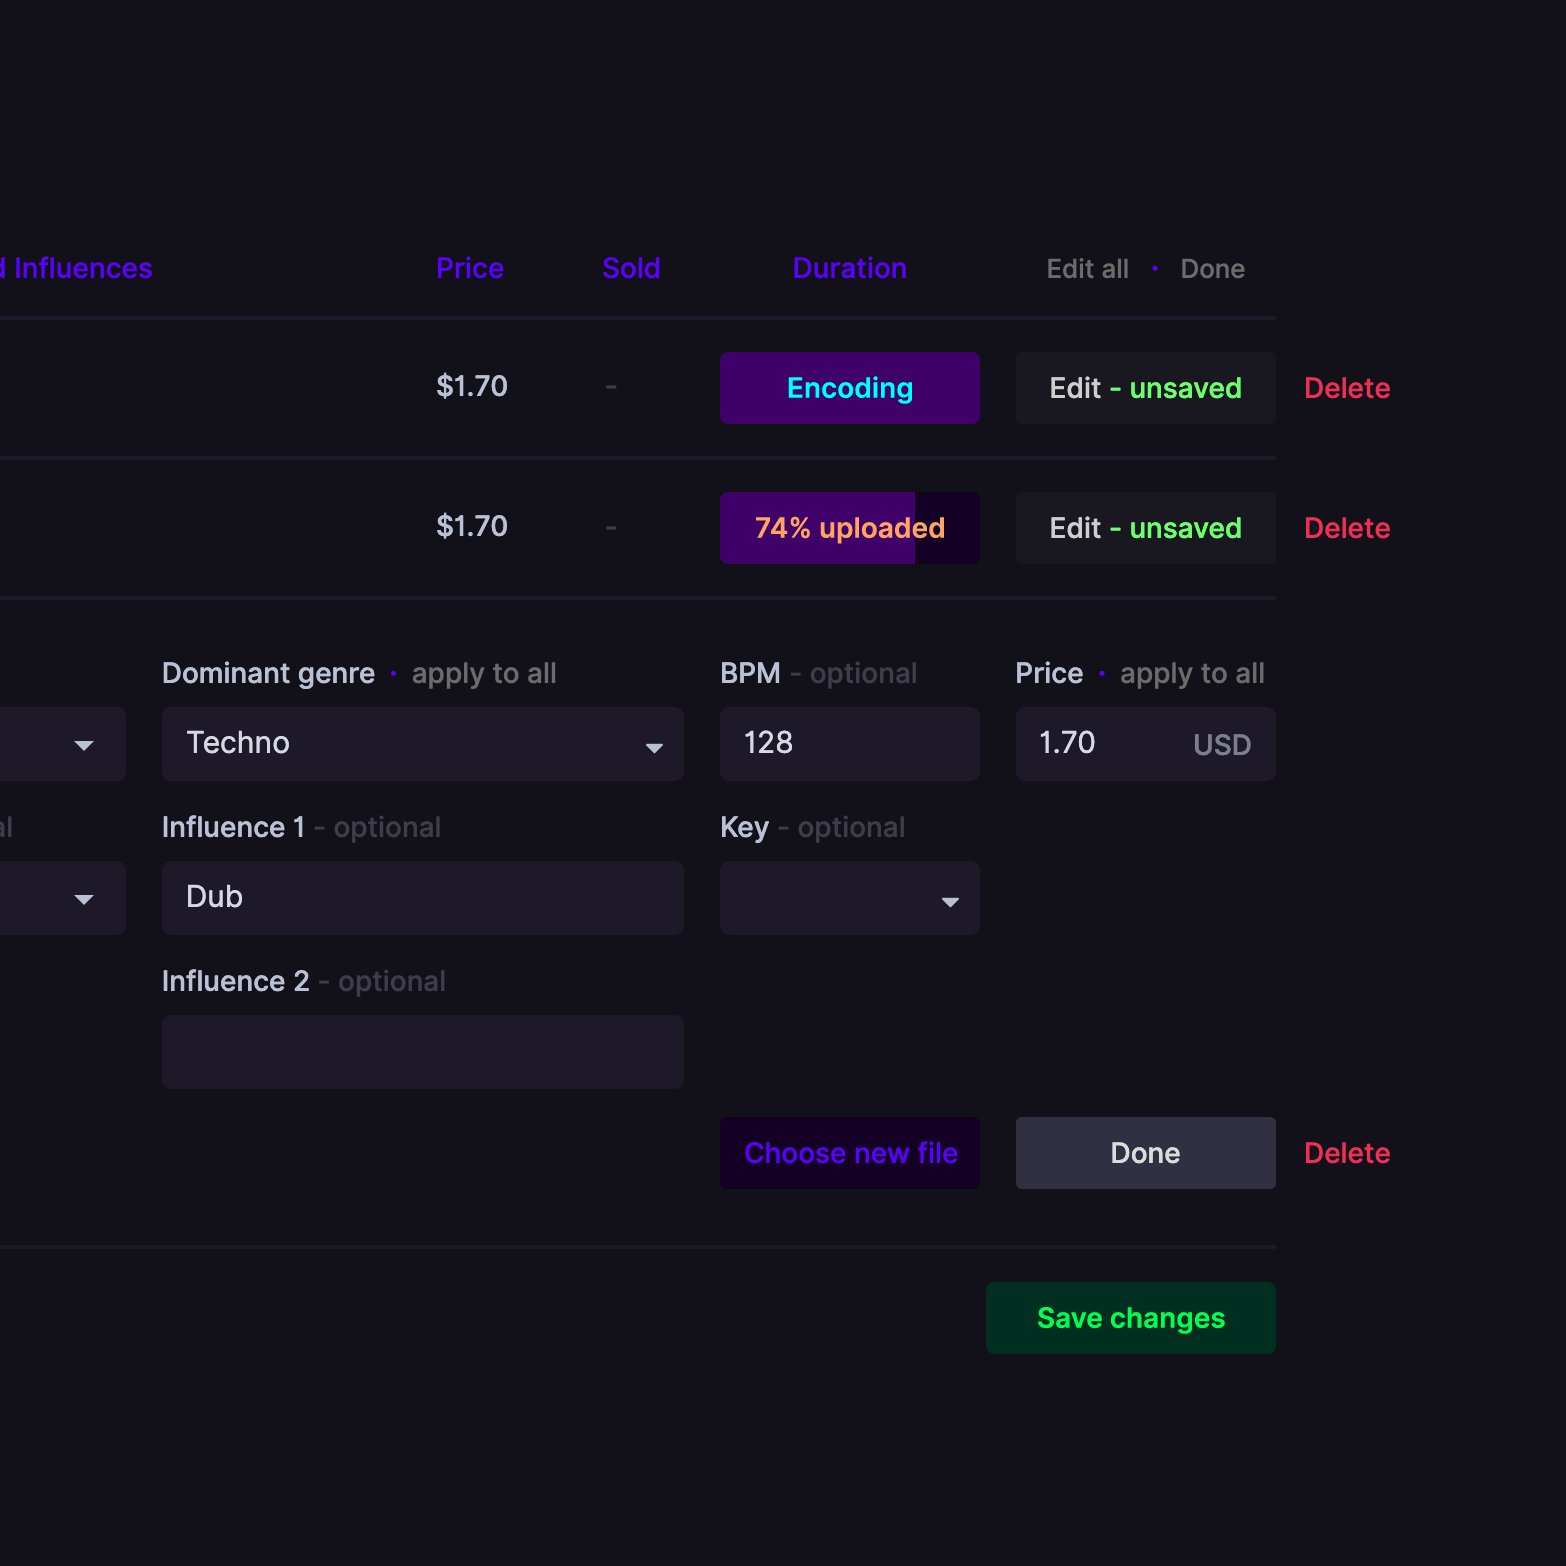The width and height of the screenshot is (1566, 1566).
Task: Click Done link in table header
Action: [1212, 269]
